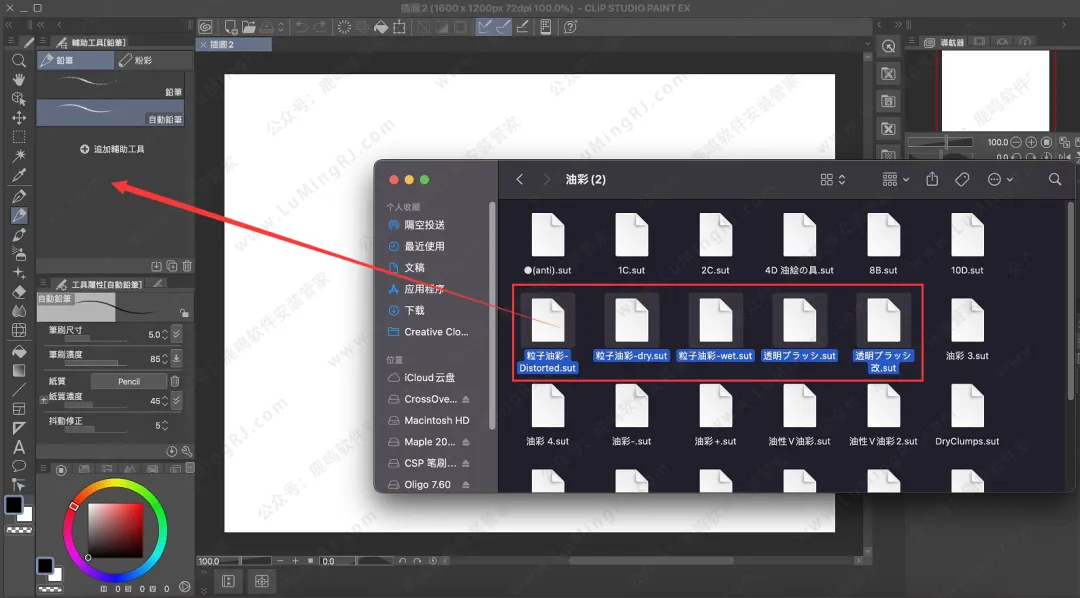1080x598 pixels.
Task: Select the Eraser tool
Action: pos(18,292)
